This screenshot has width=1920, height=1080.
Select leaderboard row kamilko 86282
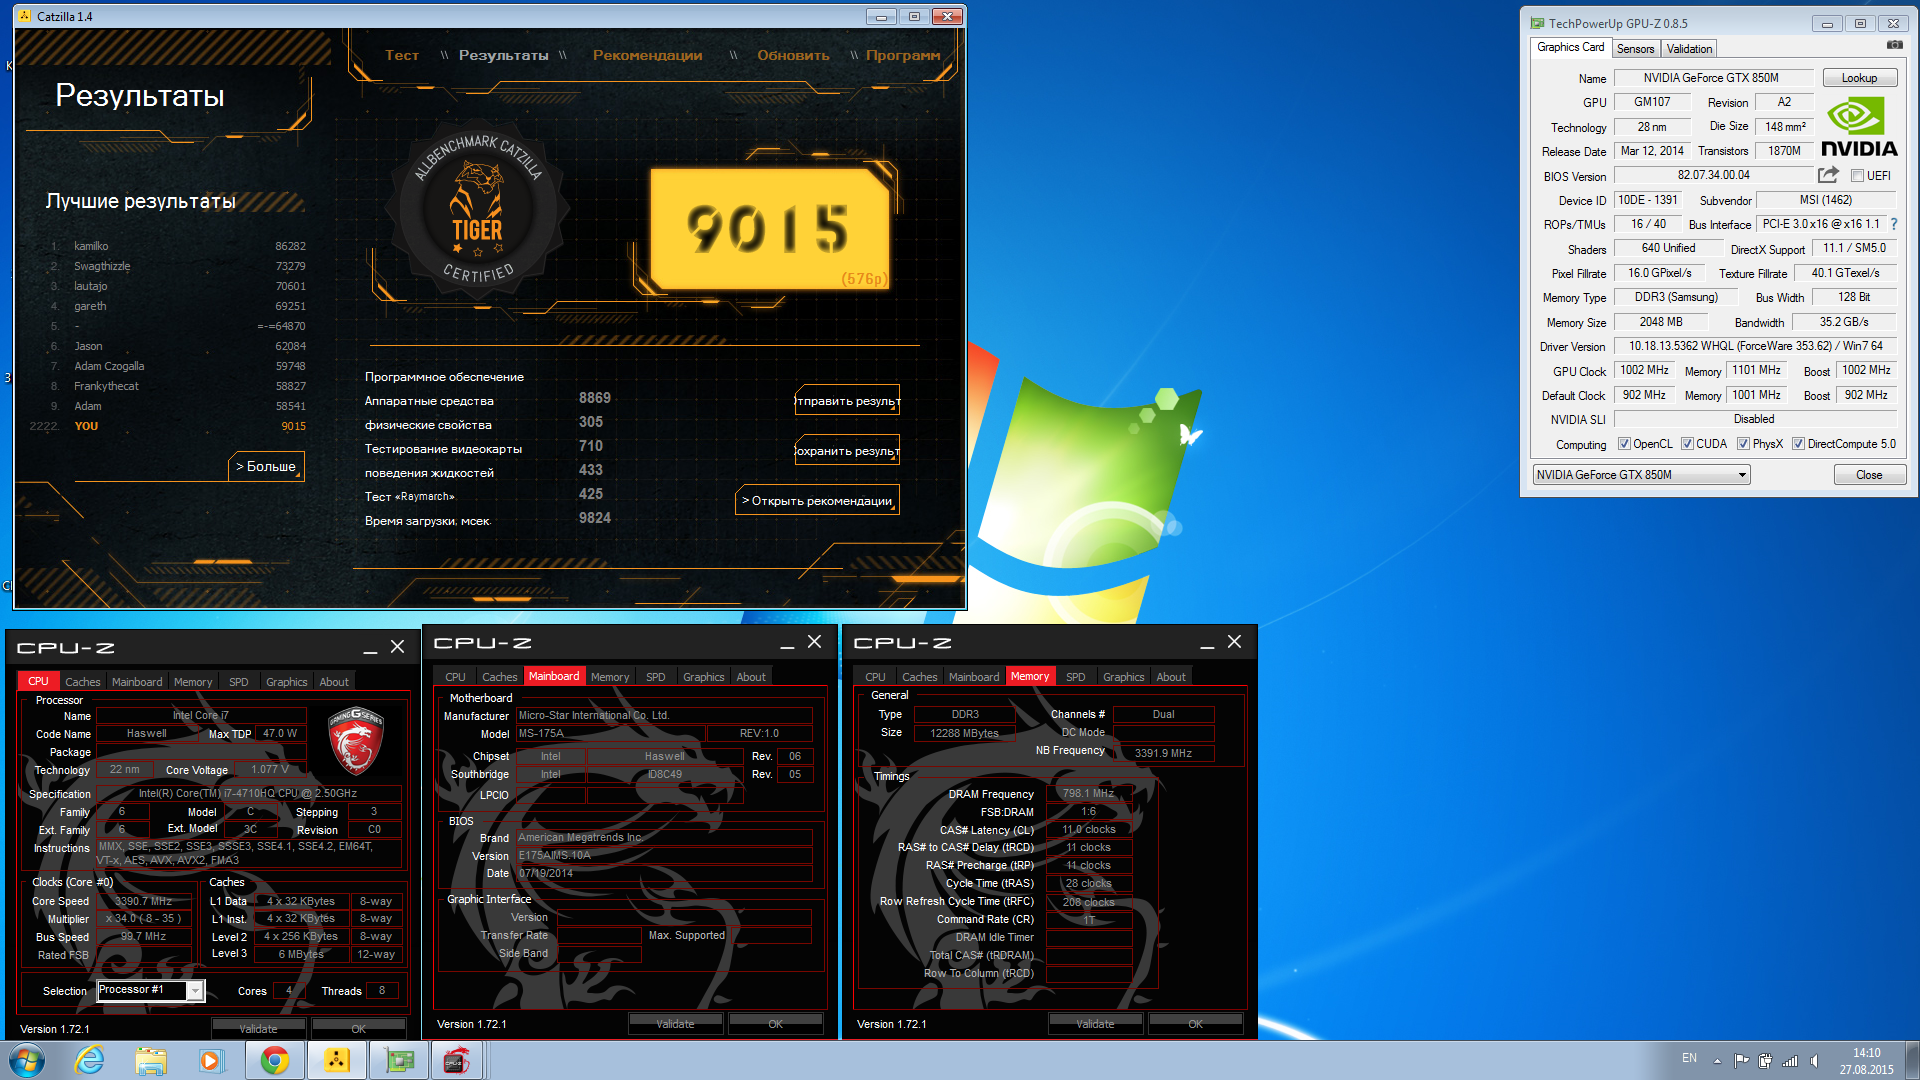coord(178,246)
